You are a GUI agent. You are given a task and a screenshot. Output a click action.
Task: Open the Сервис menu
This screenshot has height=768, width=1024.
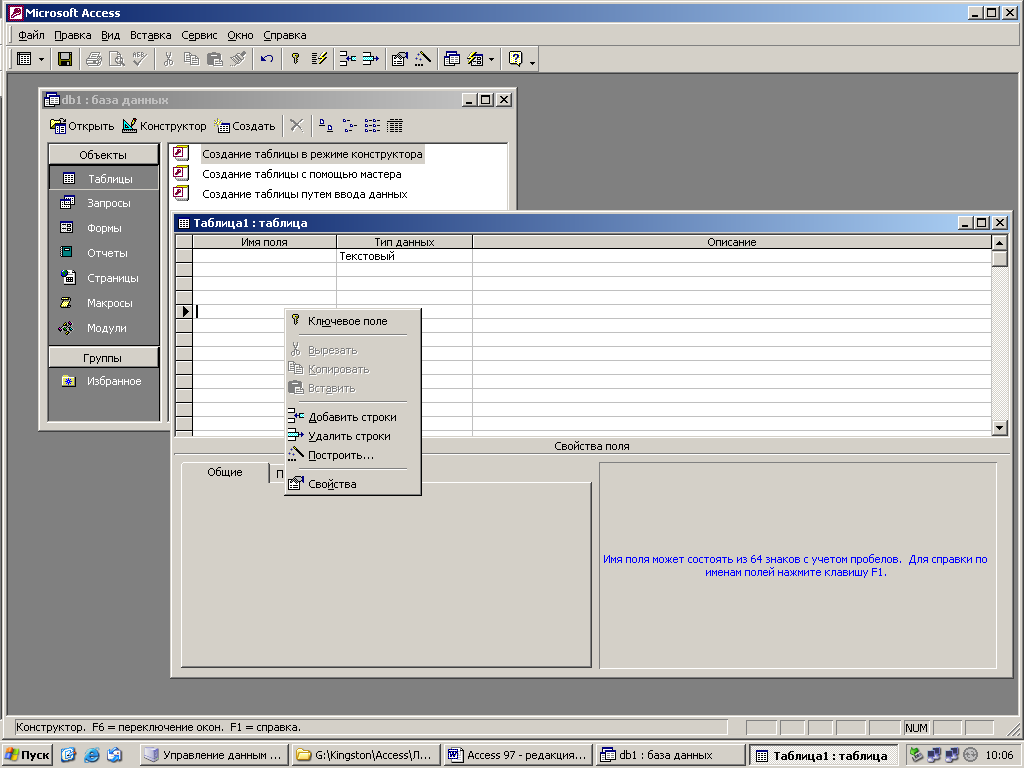[199, 35]
